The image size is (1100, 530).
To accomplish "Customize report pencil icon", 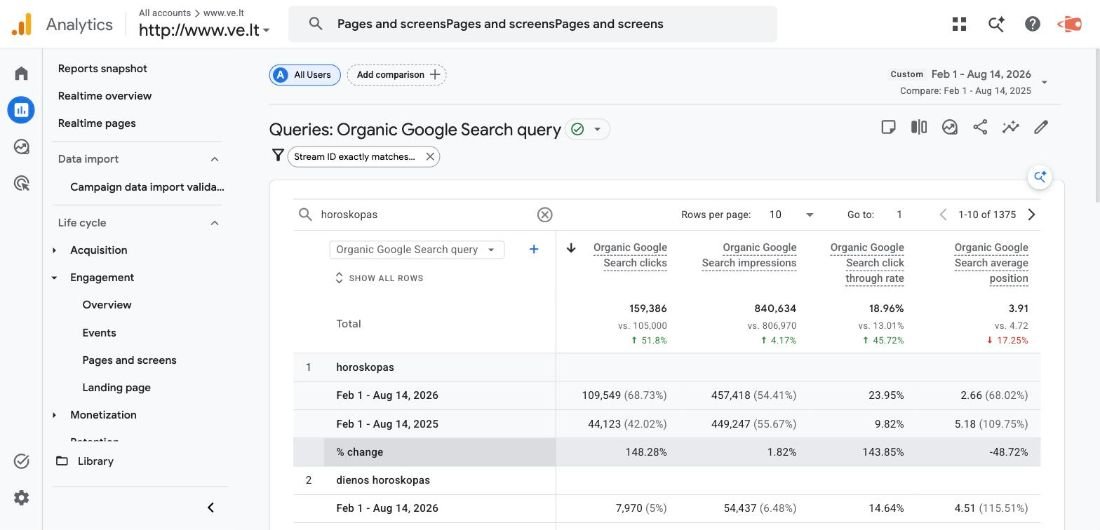I will click(x=1041, y=127).
